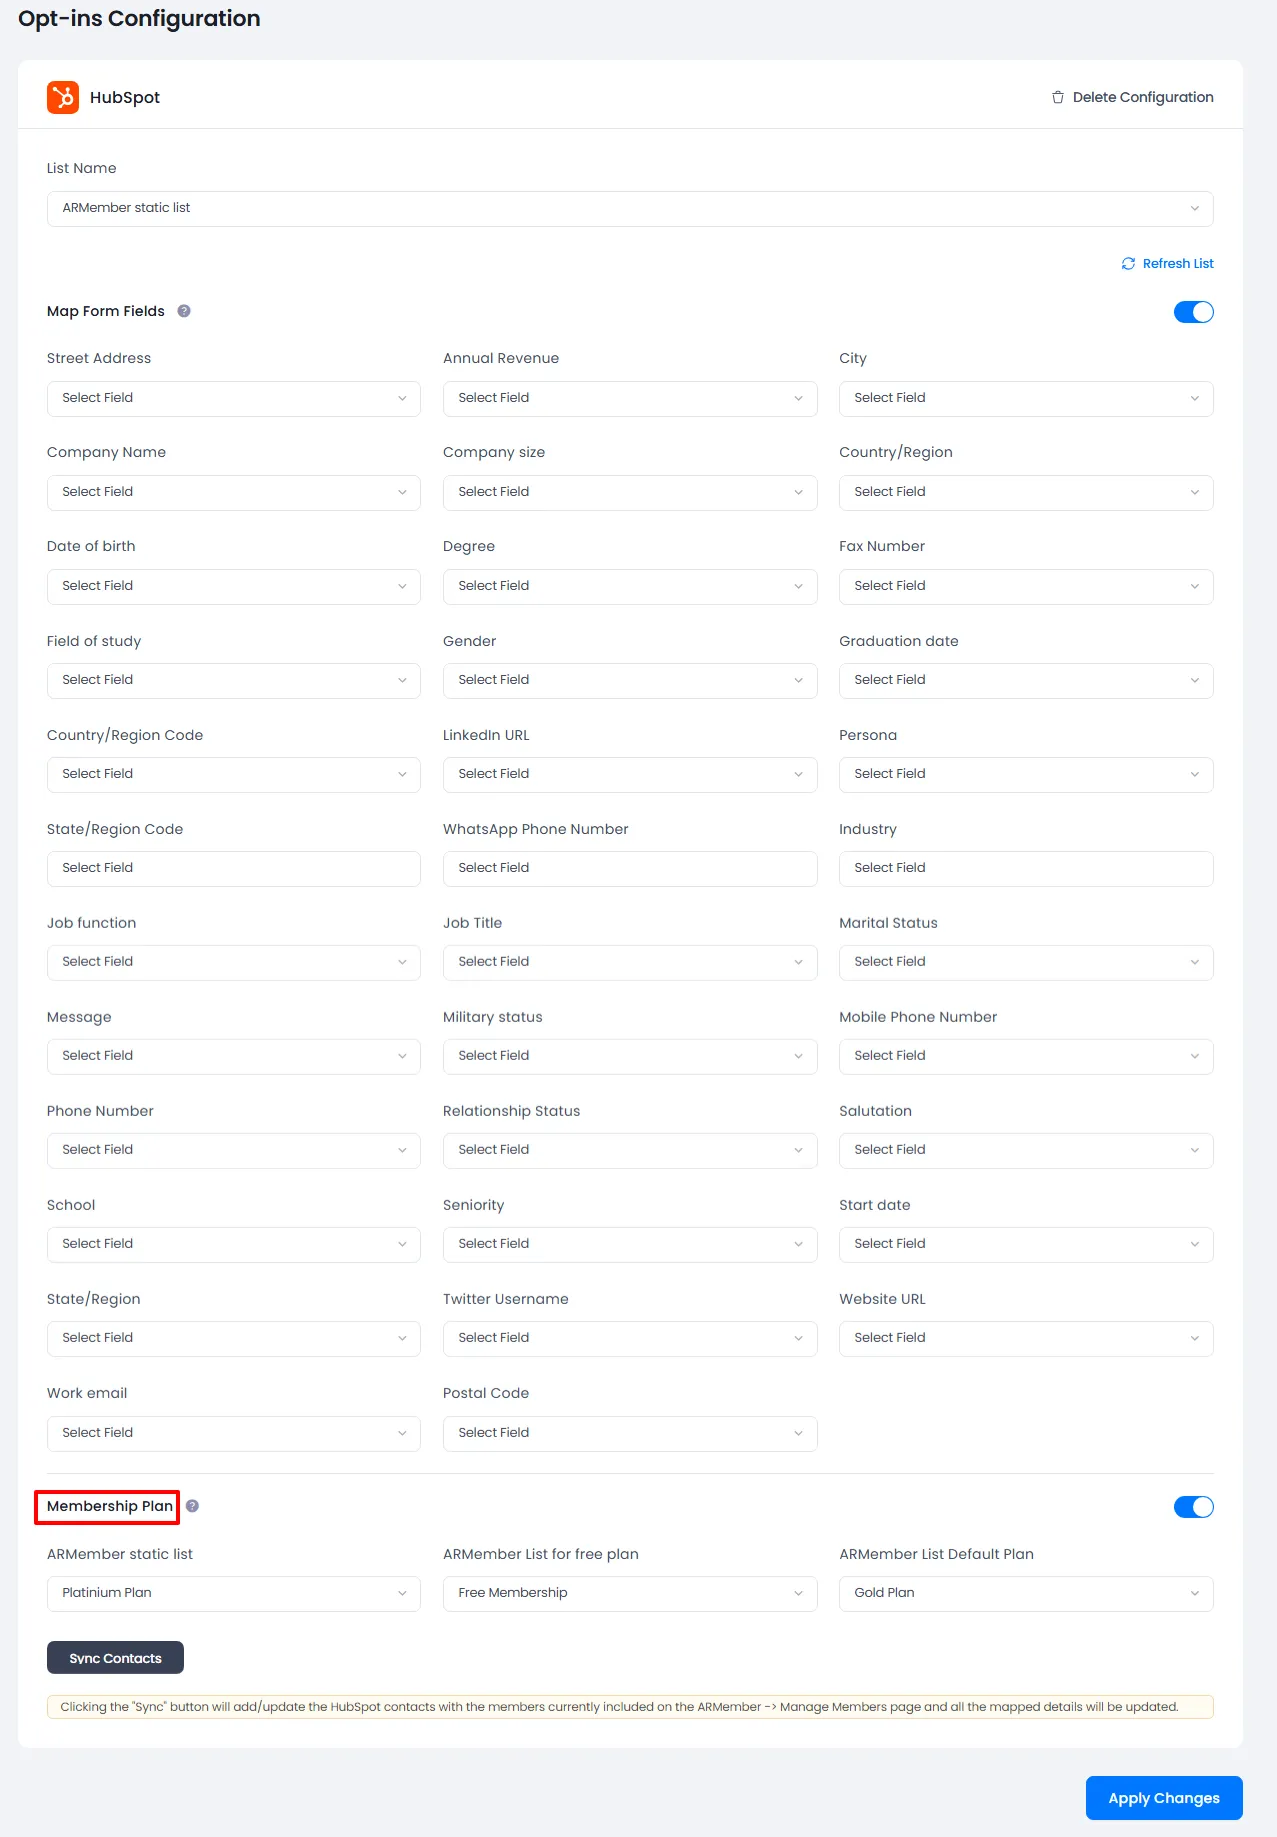Disable the Map Form Fields toggle
The width and height of the screenshot is (1277, 1837).
click(x=1193, y=311)
